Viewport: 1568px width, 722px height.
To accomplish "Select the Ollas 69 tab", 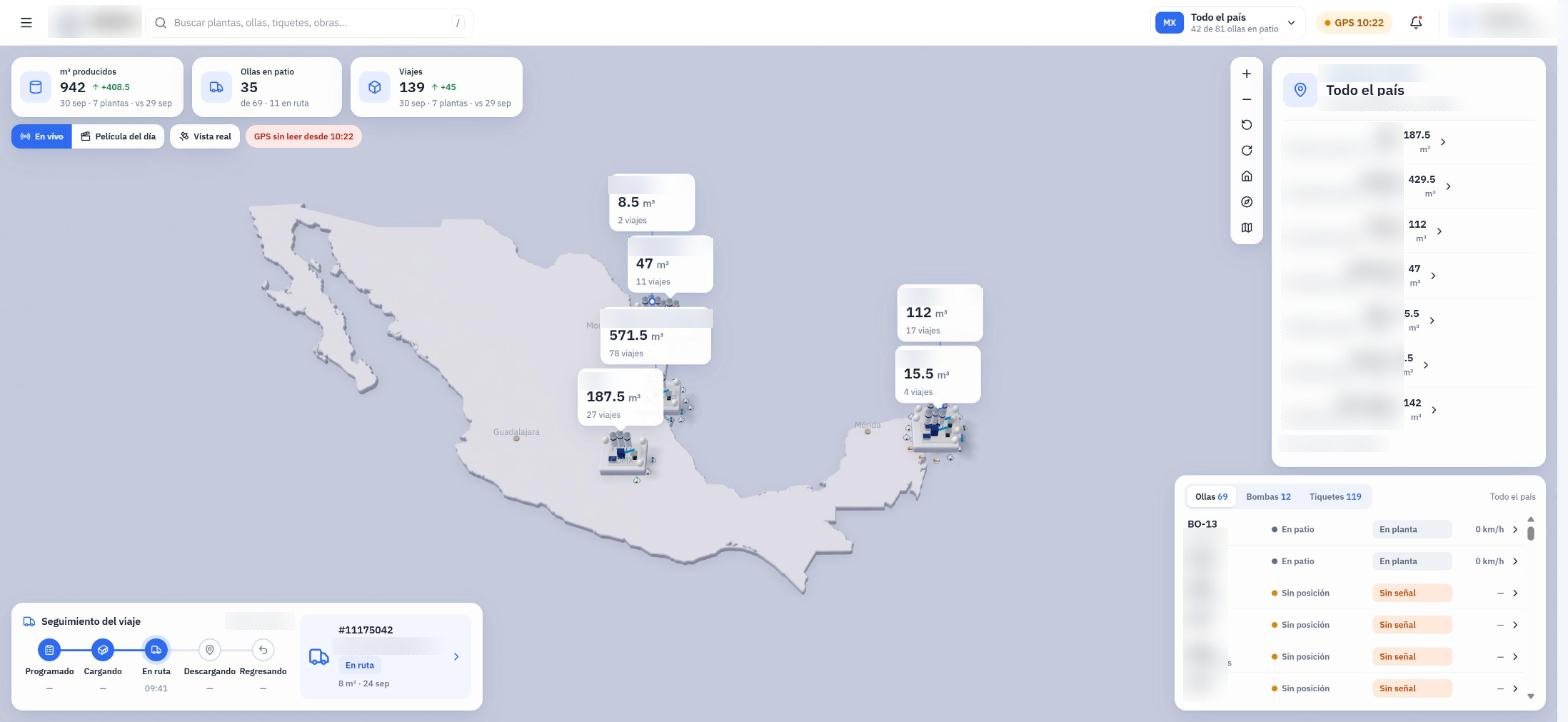I will point(1211,497).
